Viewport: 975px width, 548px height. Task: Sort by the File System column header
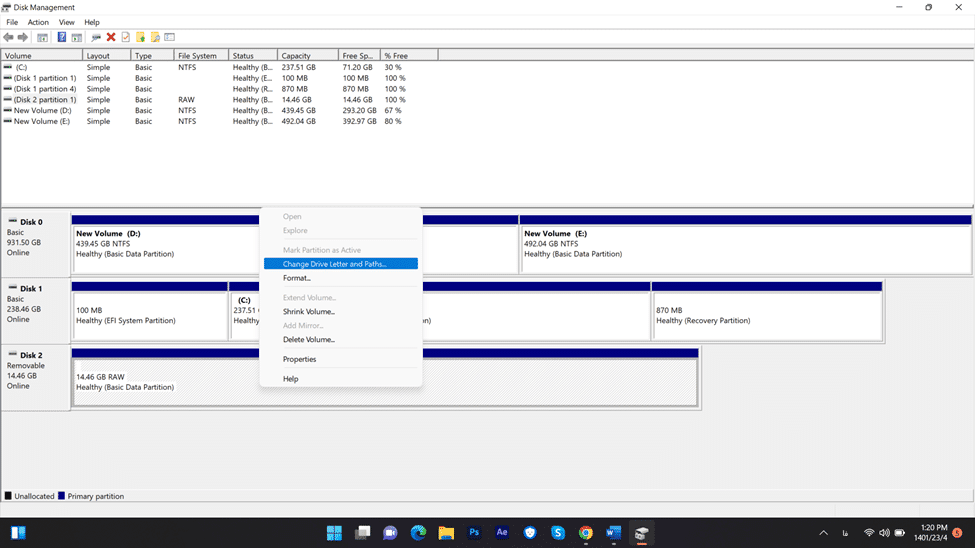[x=201, y=55]
